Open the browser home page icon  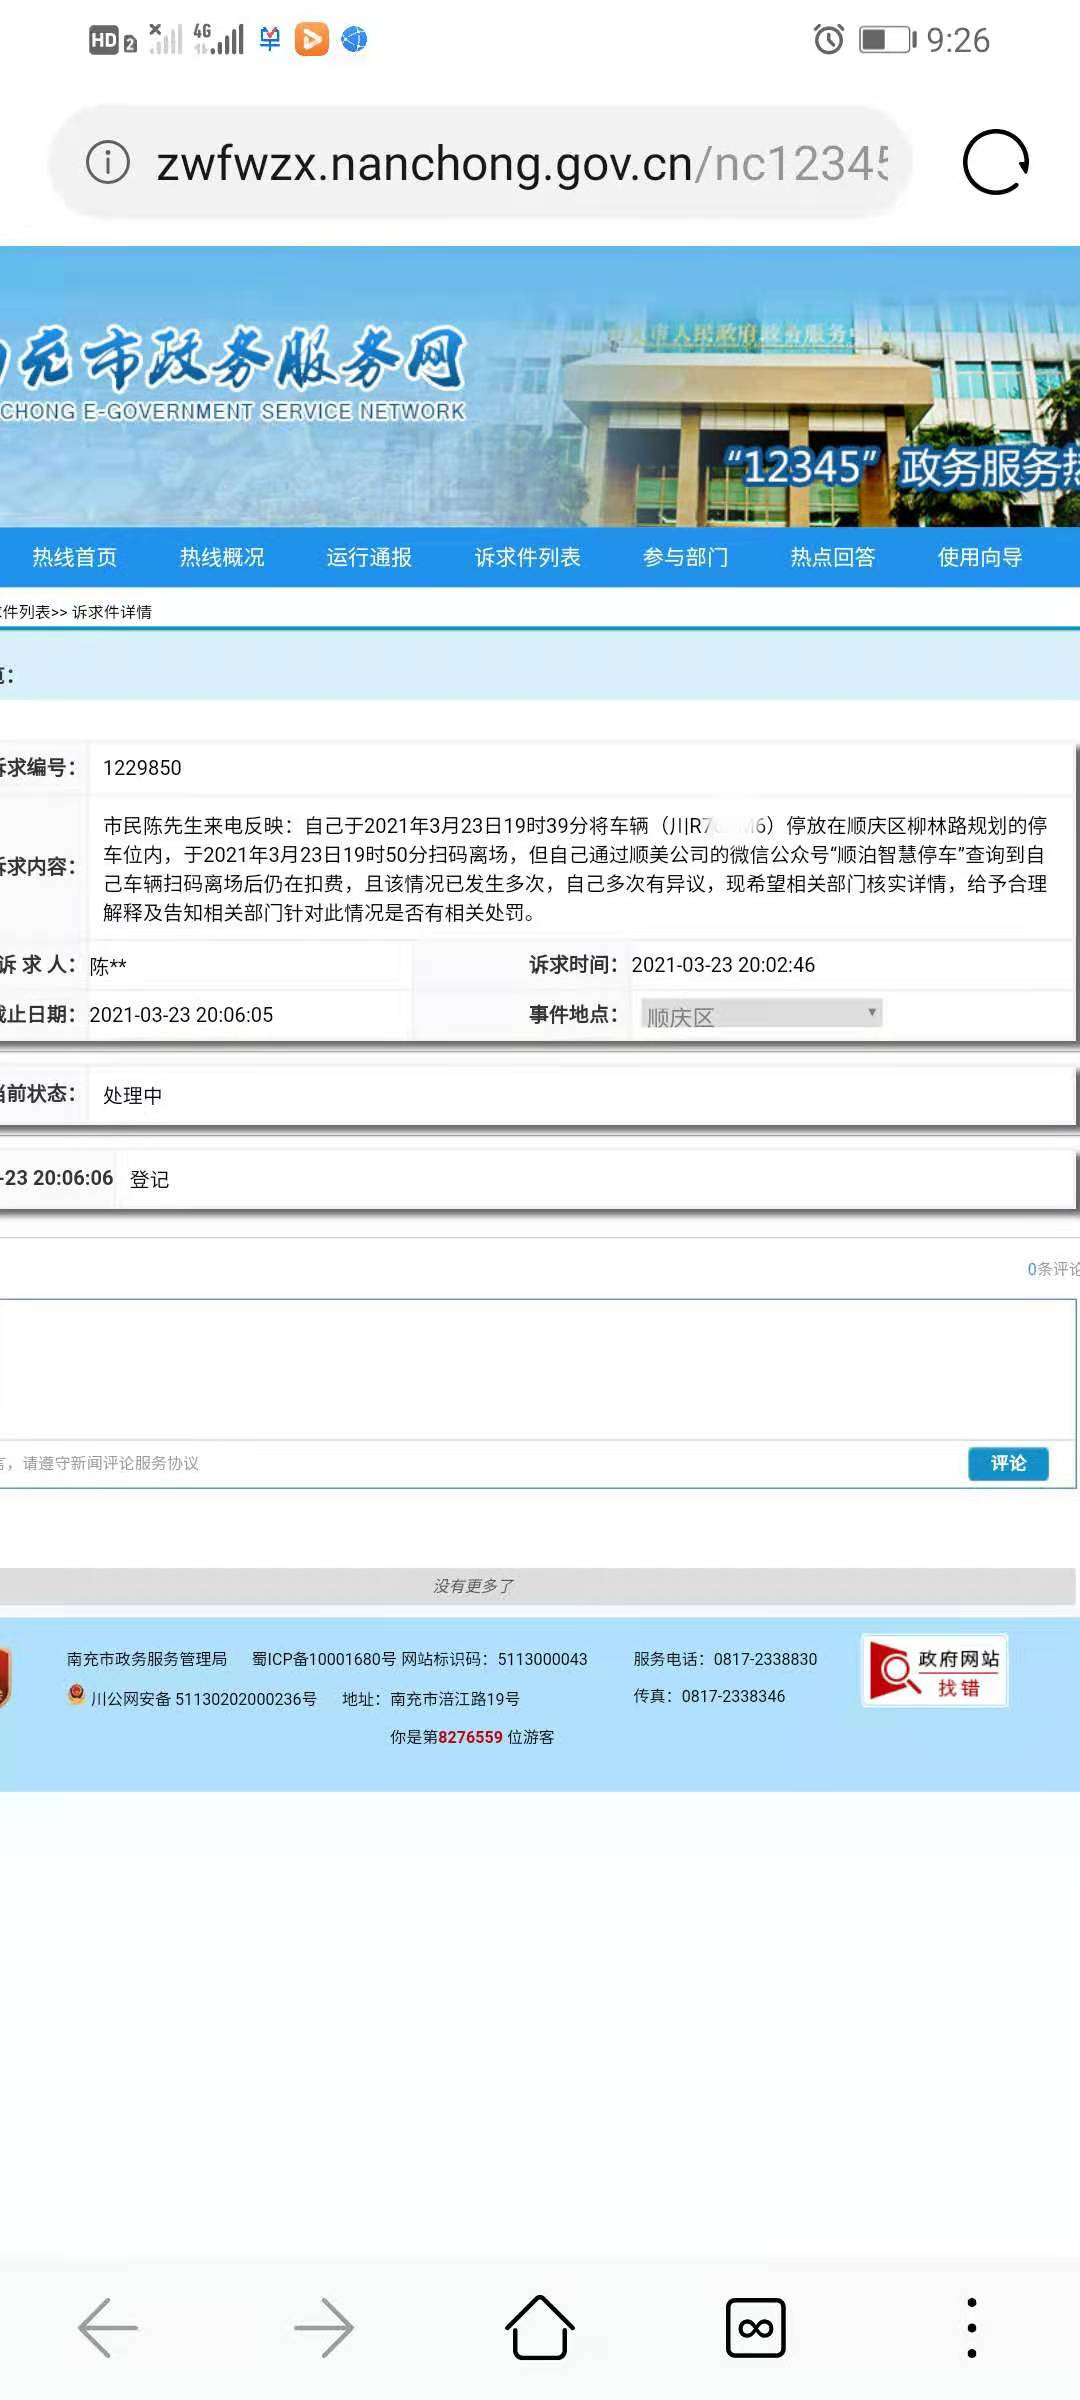(x=539, y=2327)
